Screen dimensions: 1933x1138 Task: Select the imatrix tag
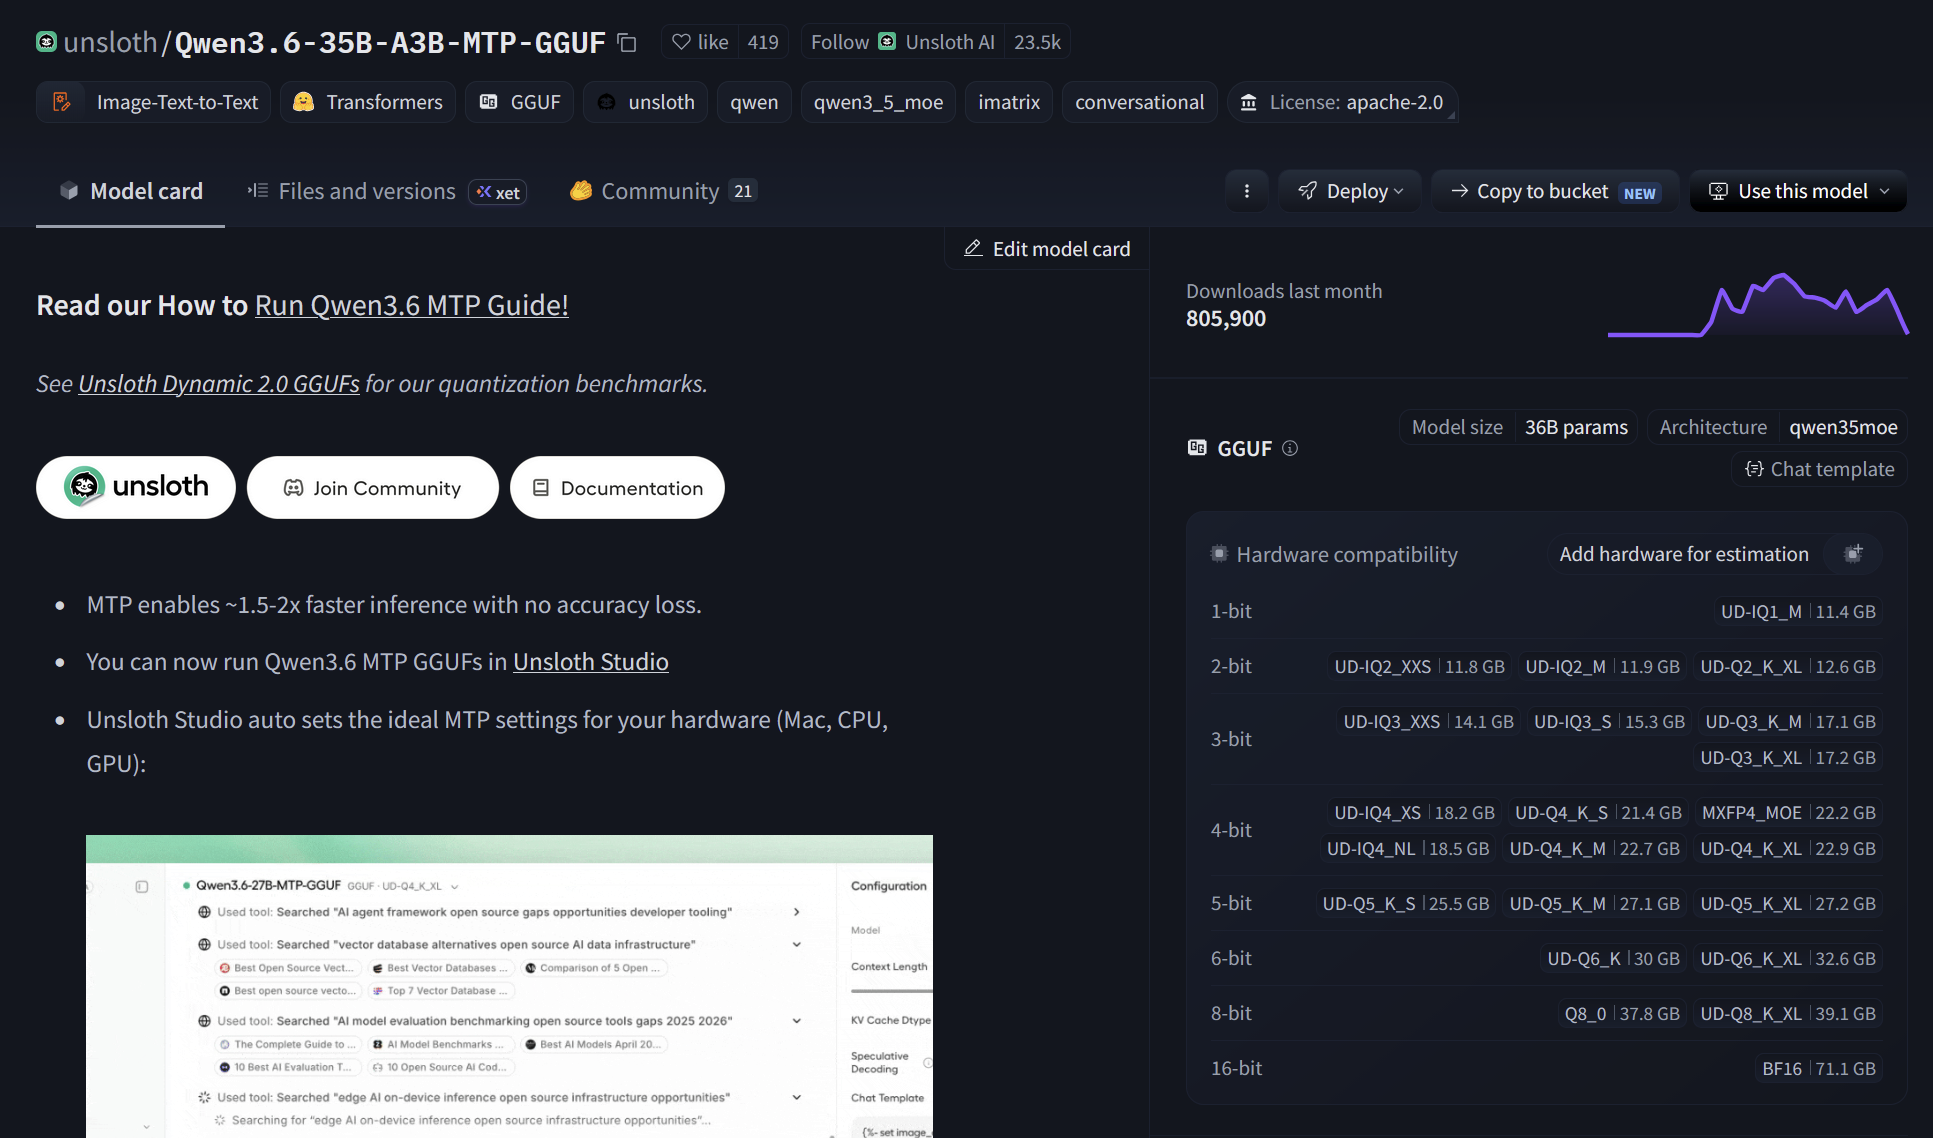click(x=1009, y=102)
